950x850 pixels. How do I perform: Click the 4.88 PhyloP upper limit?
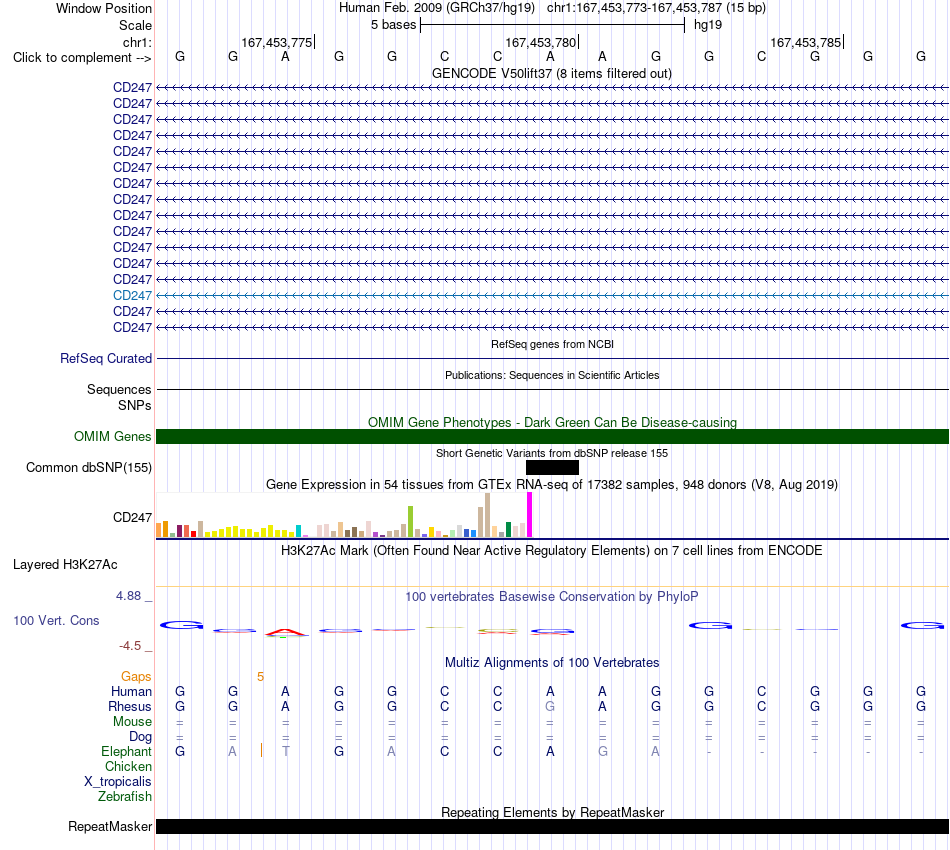click(128, 596)
